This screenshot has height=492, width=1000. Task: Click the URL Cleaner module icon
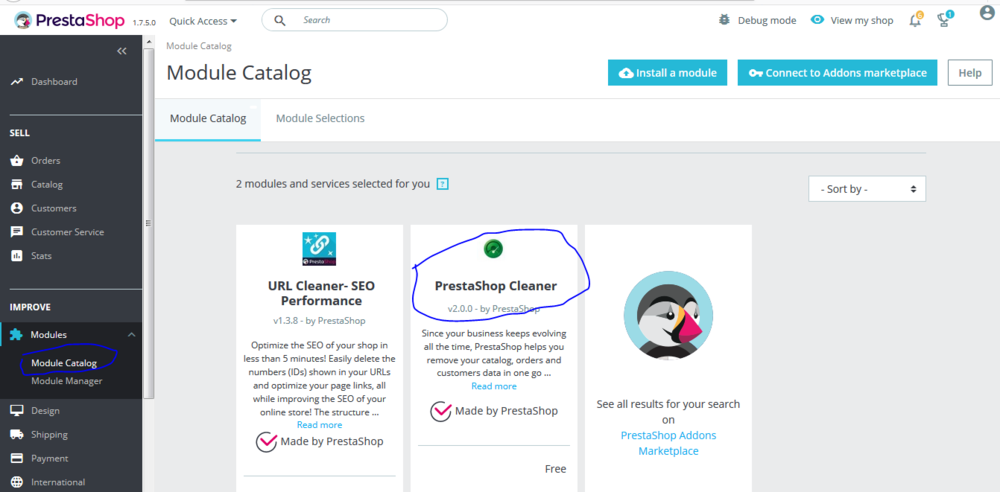point(319,249)
